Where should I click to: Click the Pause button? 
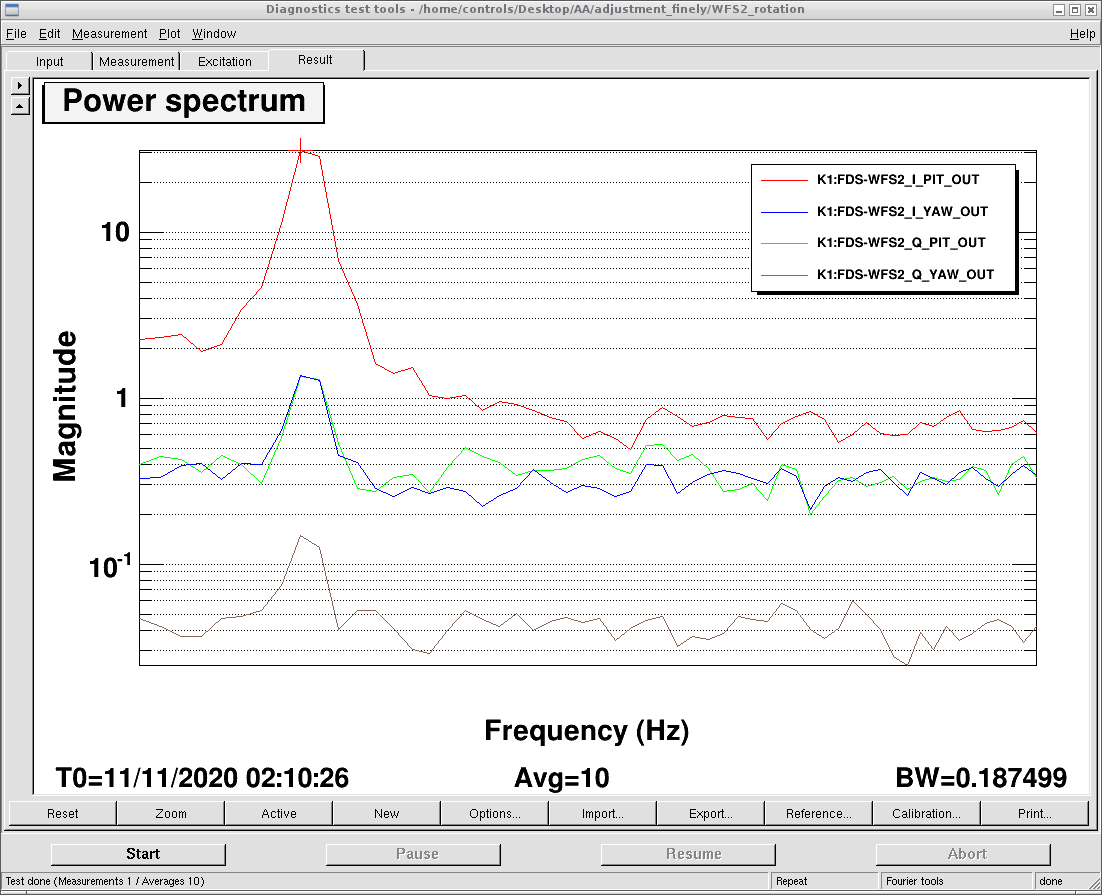click(x=413, y=854)
